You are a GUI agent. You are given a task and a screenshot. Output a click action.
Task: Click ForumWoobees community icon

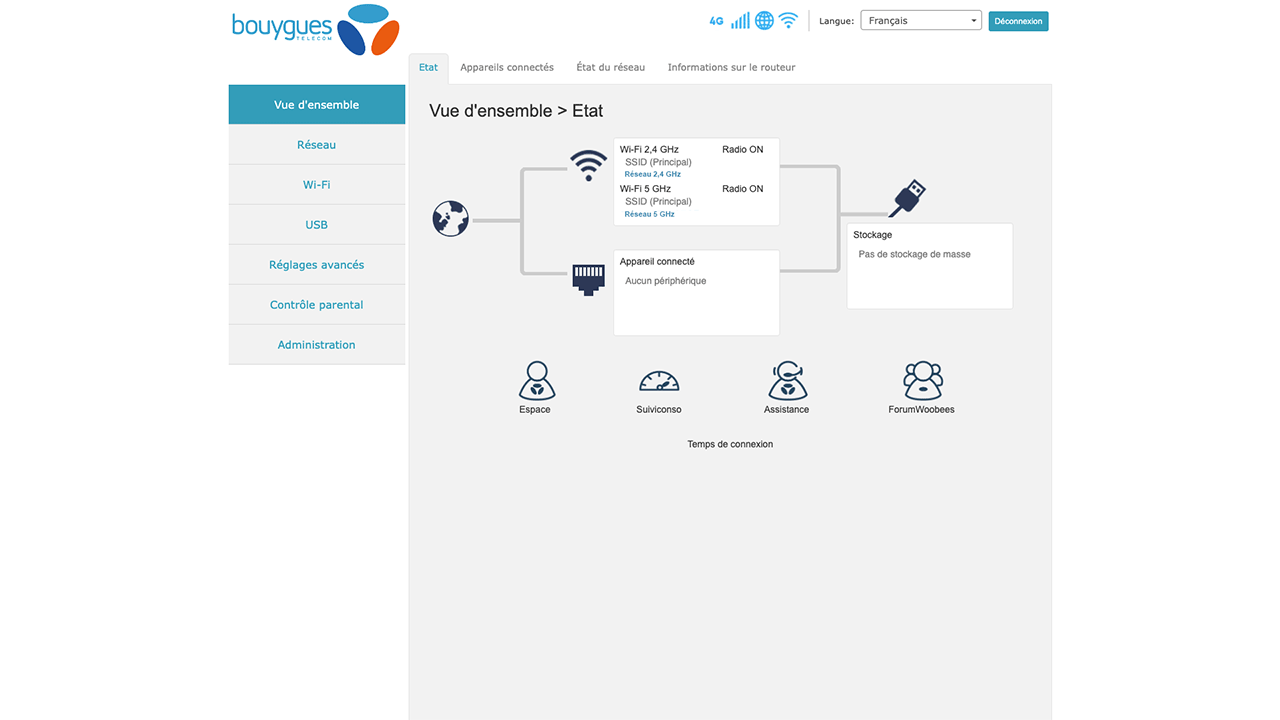[922, 380]
